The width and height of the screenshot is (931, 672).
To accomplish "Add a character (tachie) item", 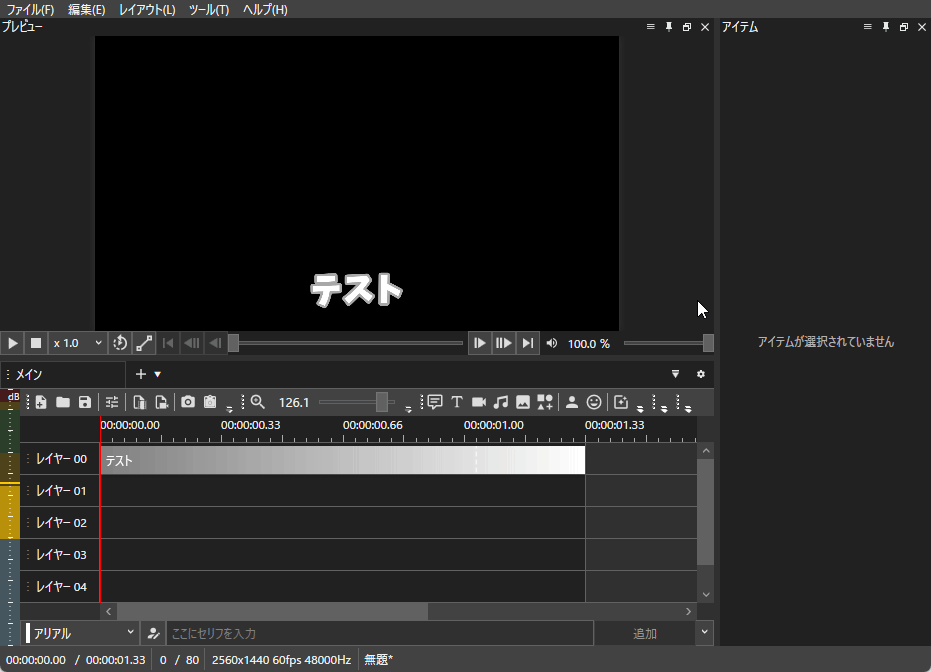I will point(572,401).
